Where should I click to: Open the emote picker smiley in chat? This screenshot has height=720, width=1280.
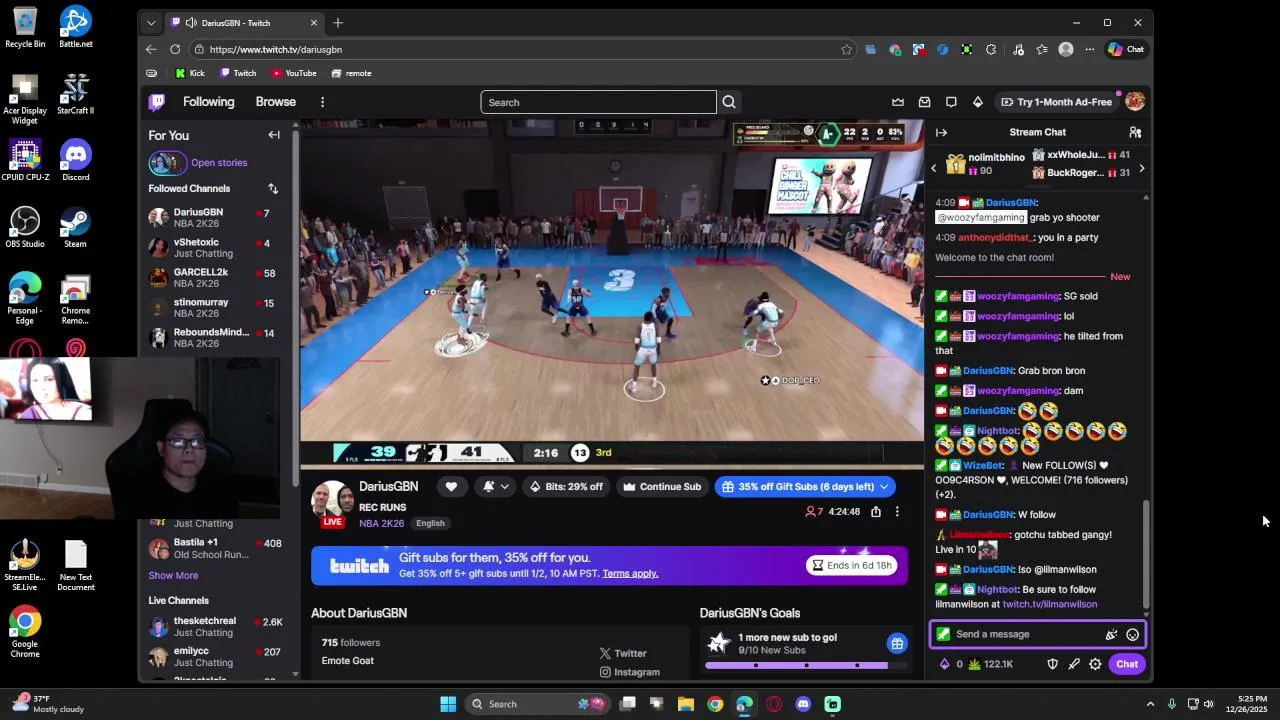[x=1132, y=634]
